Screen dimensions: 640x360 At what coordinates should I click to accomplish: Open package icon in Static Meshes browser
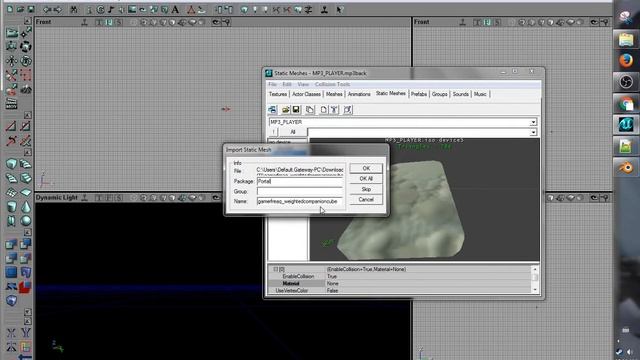(x=286, y=109)
